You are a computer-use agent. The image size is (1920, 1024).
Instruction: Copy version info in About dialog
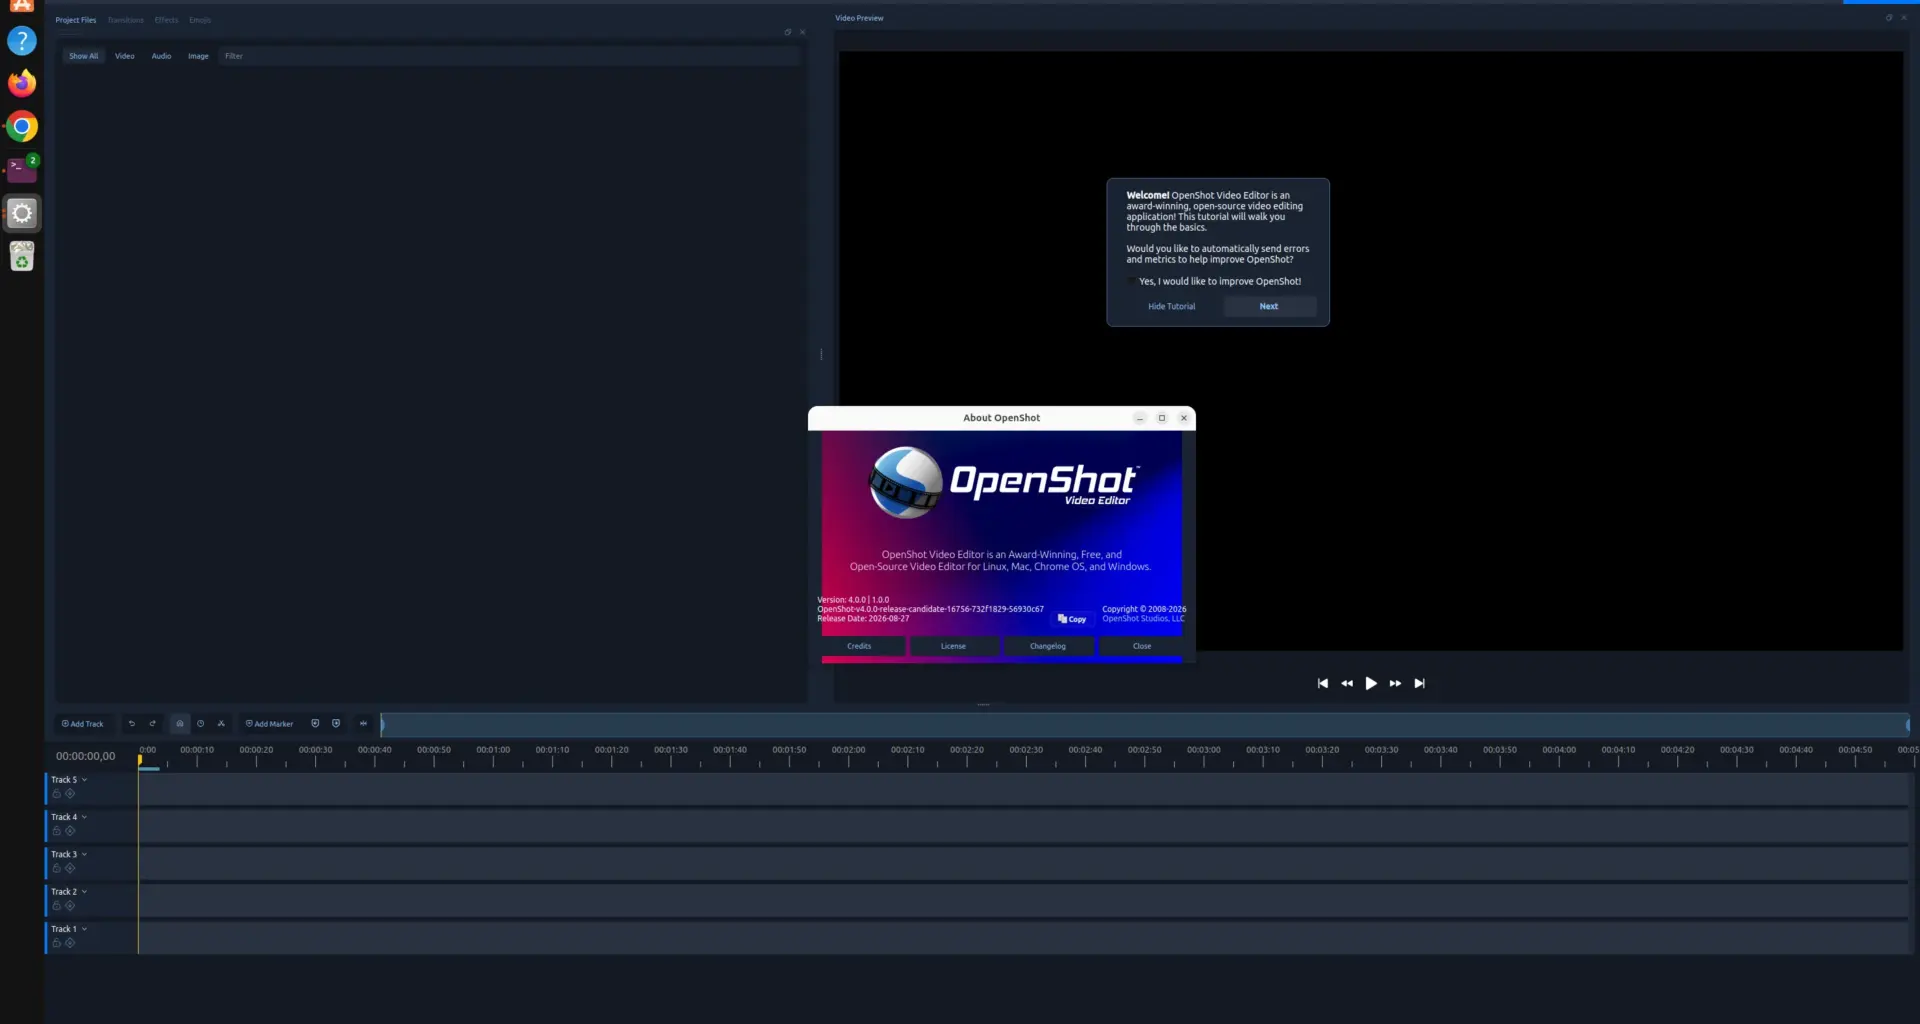tap(1072, 619)
